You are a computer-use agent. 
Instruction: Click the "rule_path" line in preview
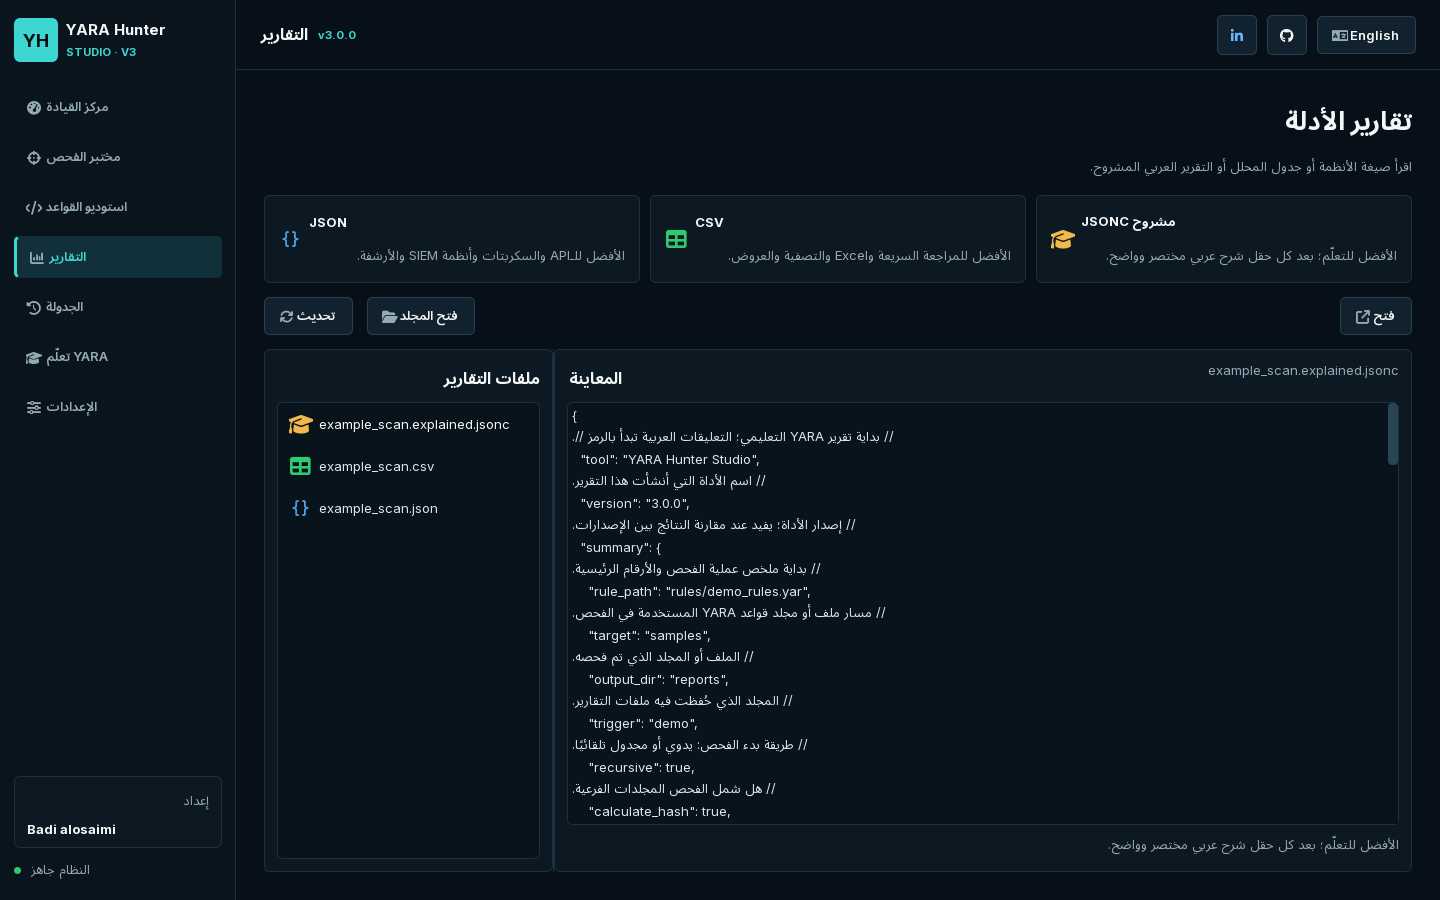click(700, 592)
